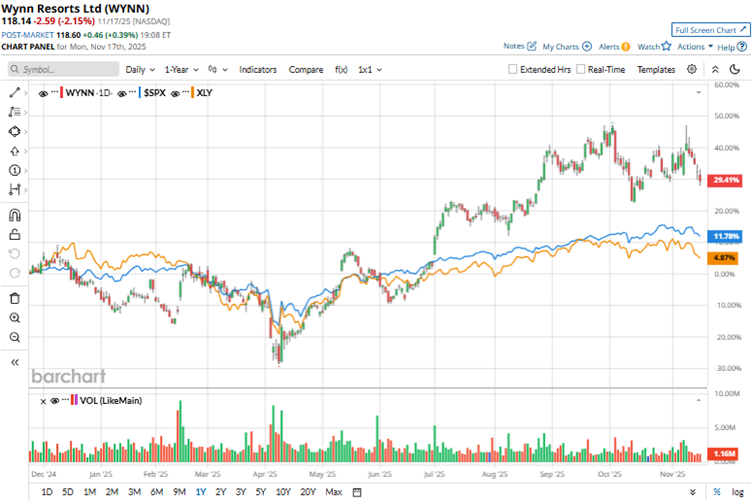
Task: Collapse the volume pane arrow
Action: pyautogui.click(x=699, y=400)
